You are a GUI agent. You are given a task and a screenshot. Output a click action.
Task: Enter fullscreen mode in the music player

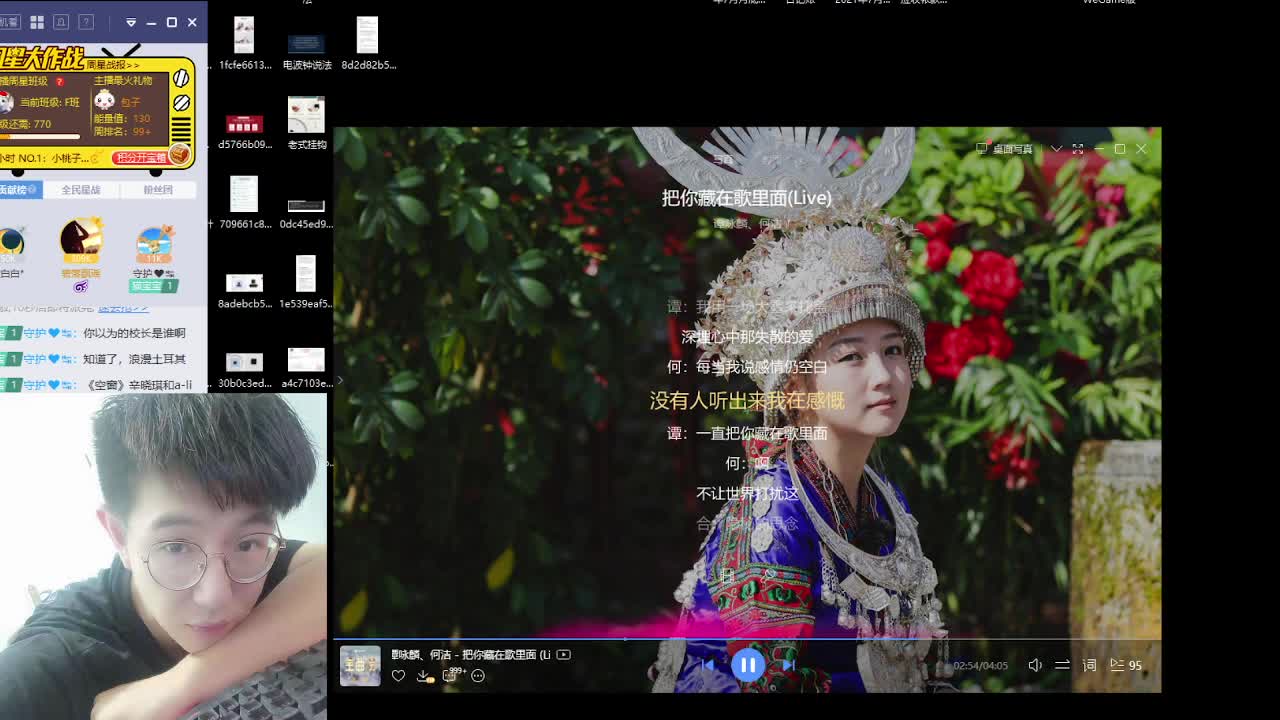(x=1078, y=149)
